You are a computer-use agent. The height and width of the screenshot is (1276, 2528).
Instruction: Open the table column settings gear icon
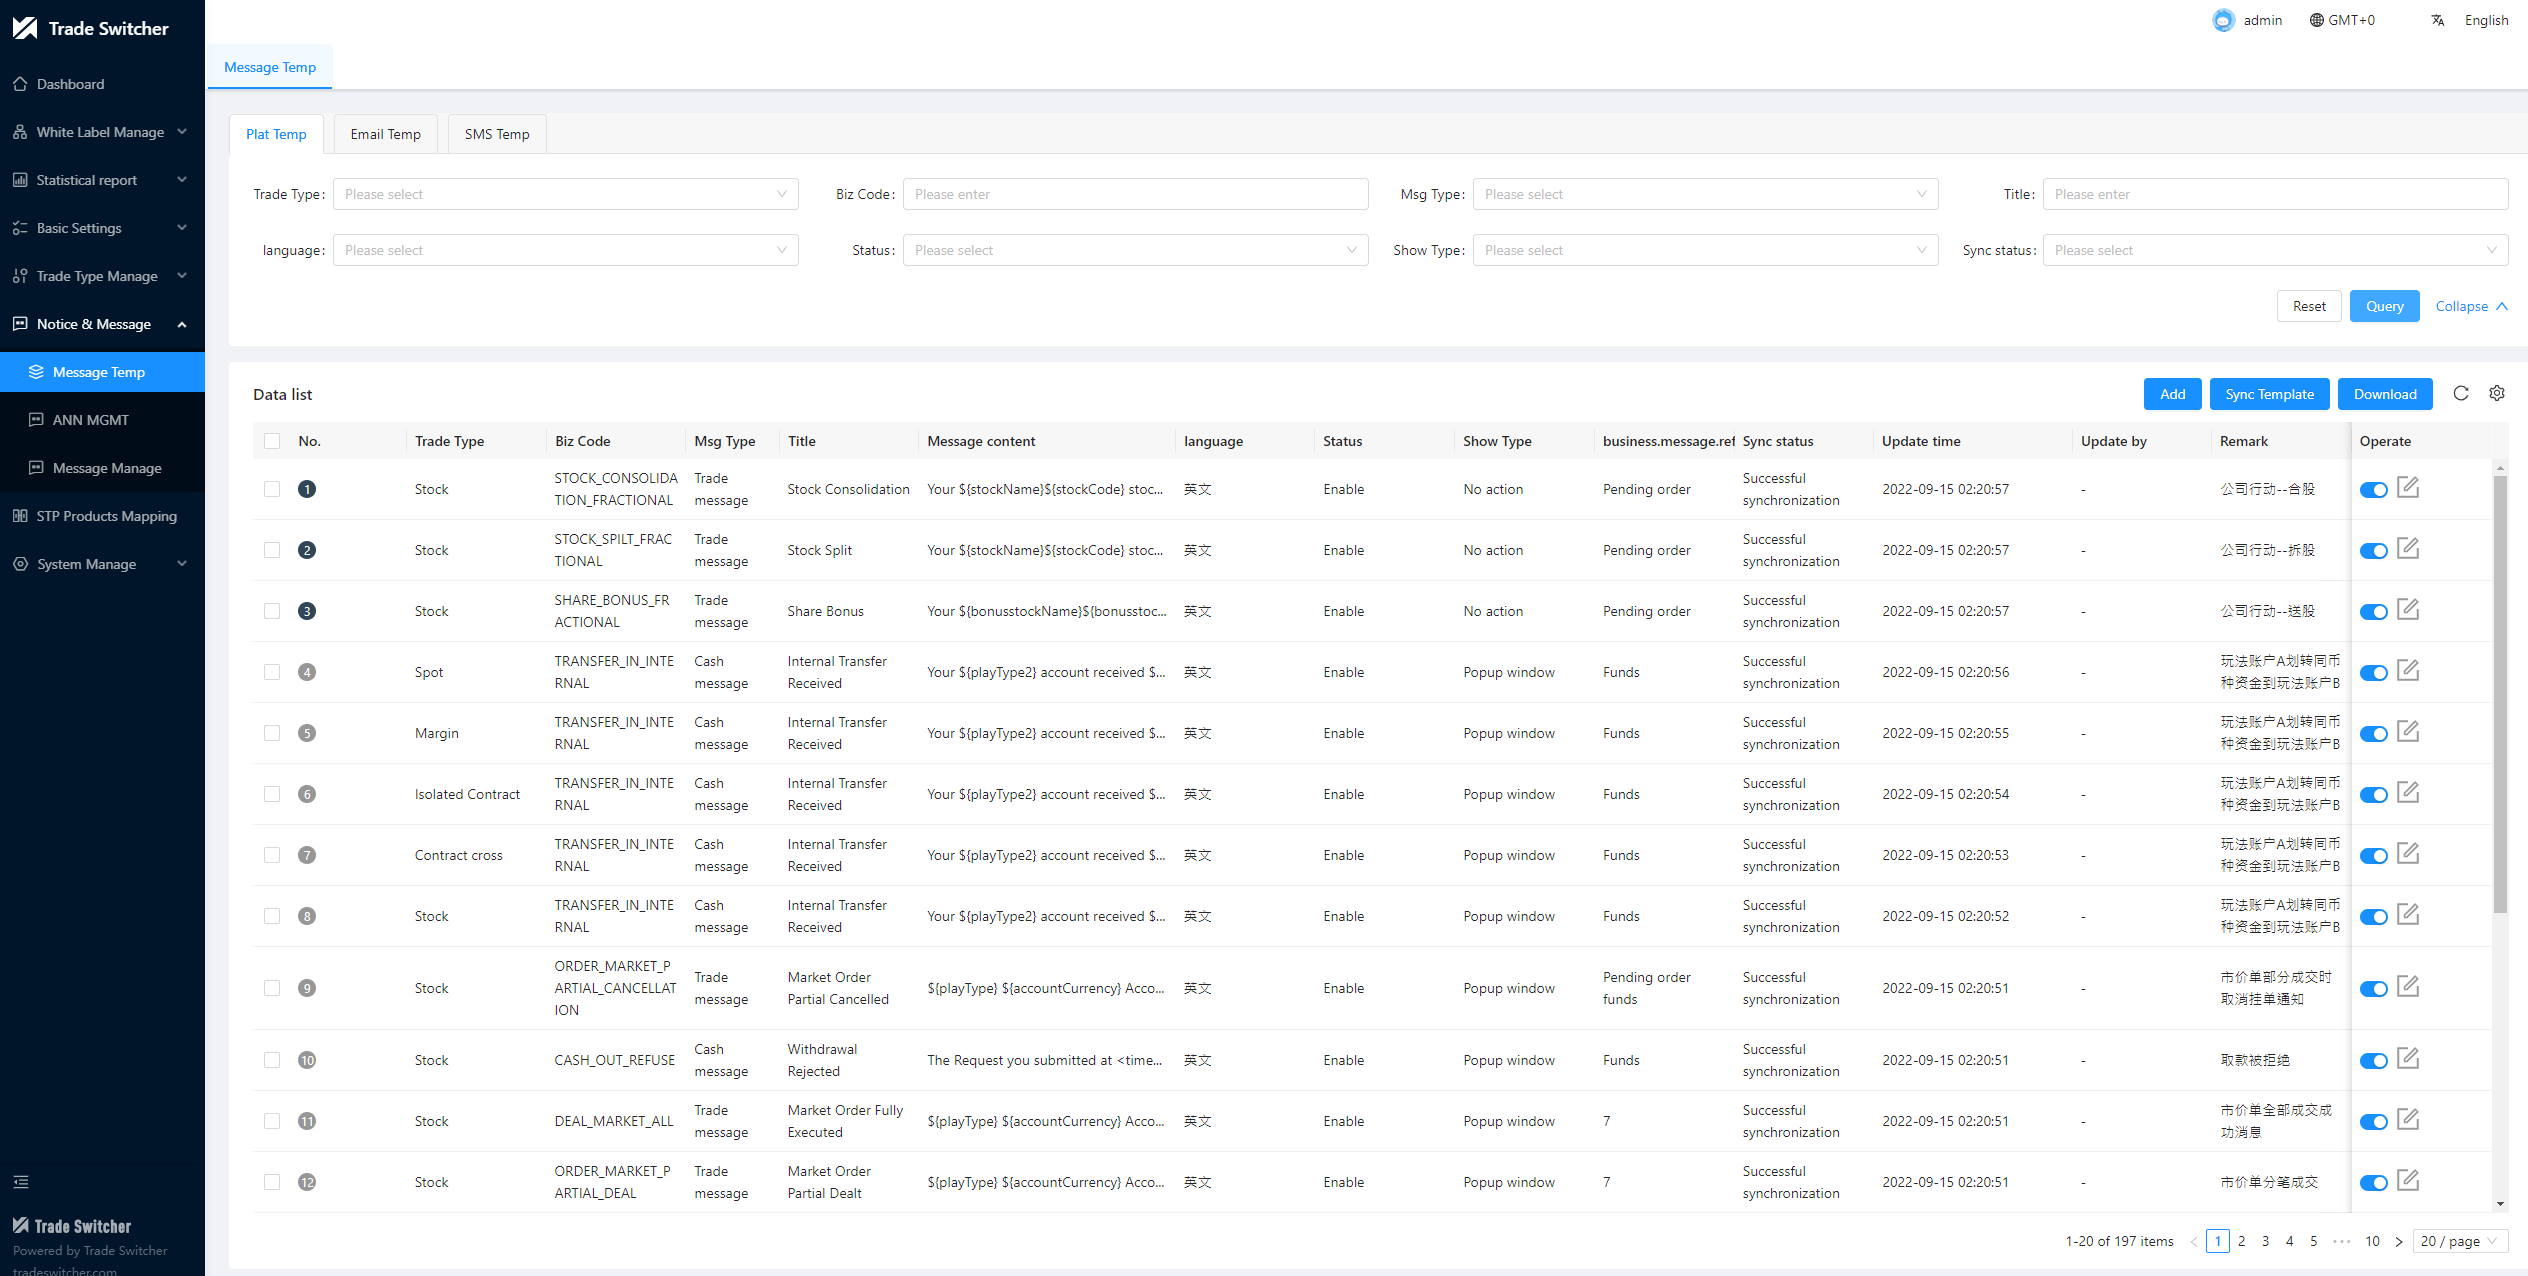click(2497, 394)
